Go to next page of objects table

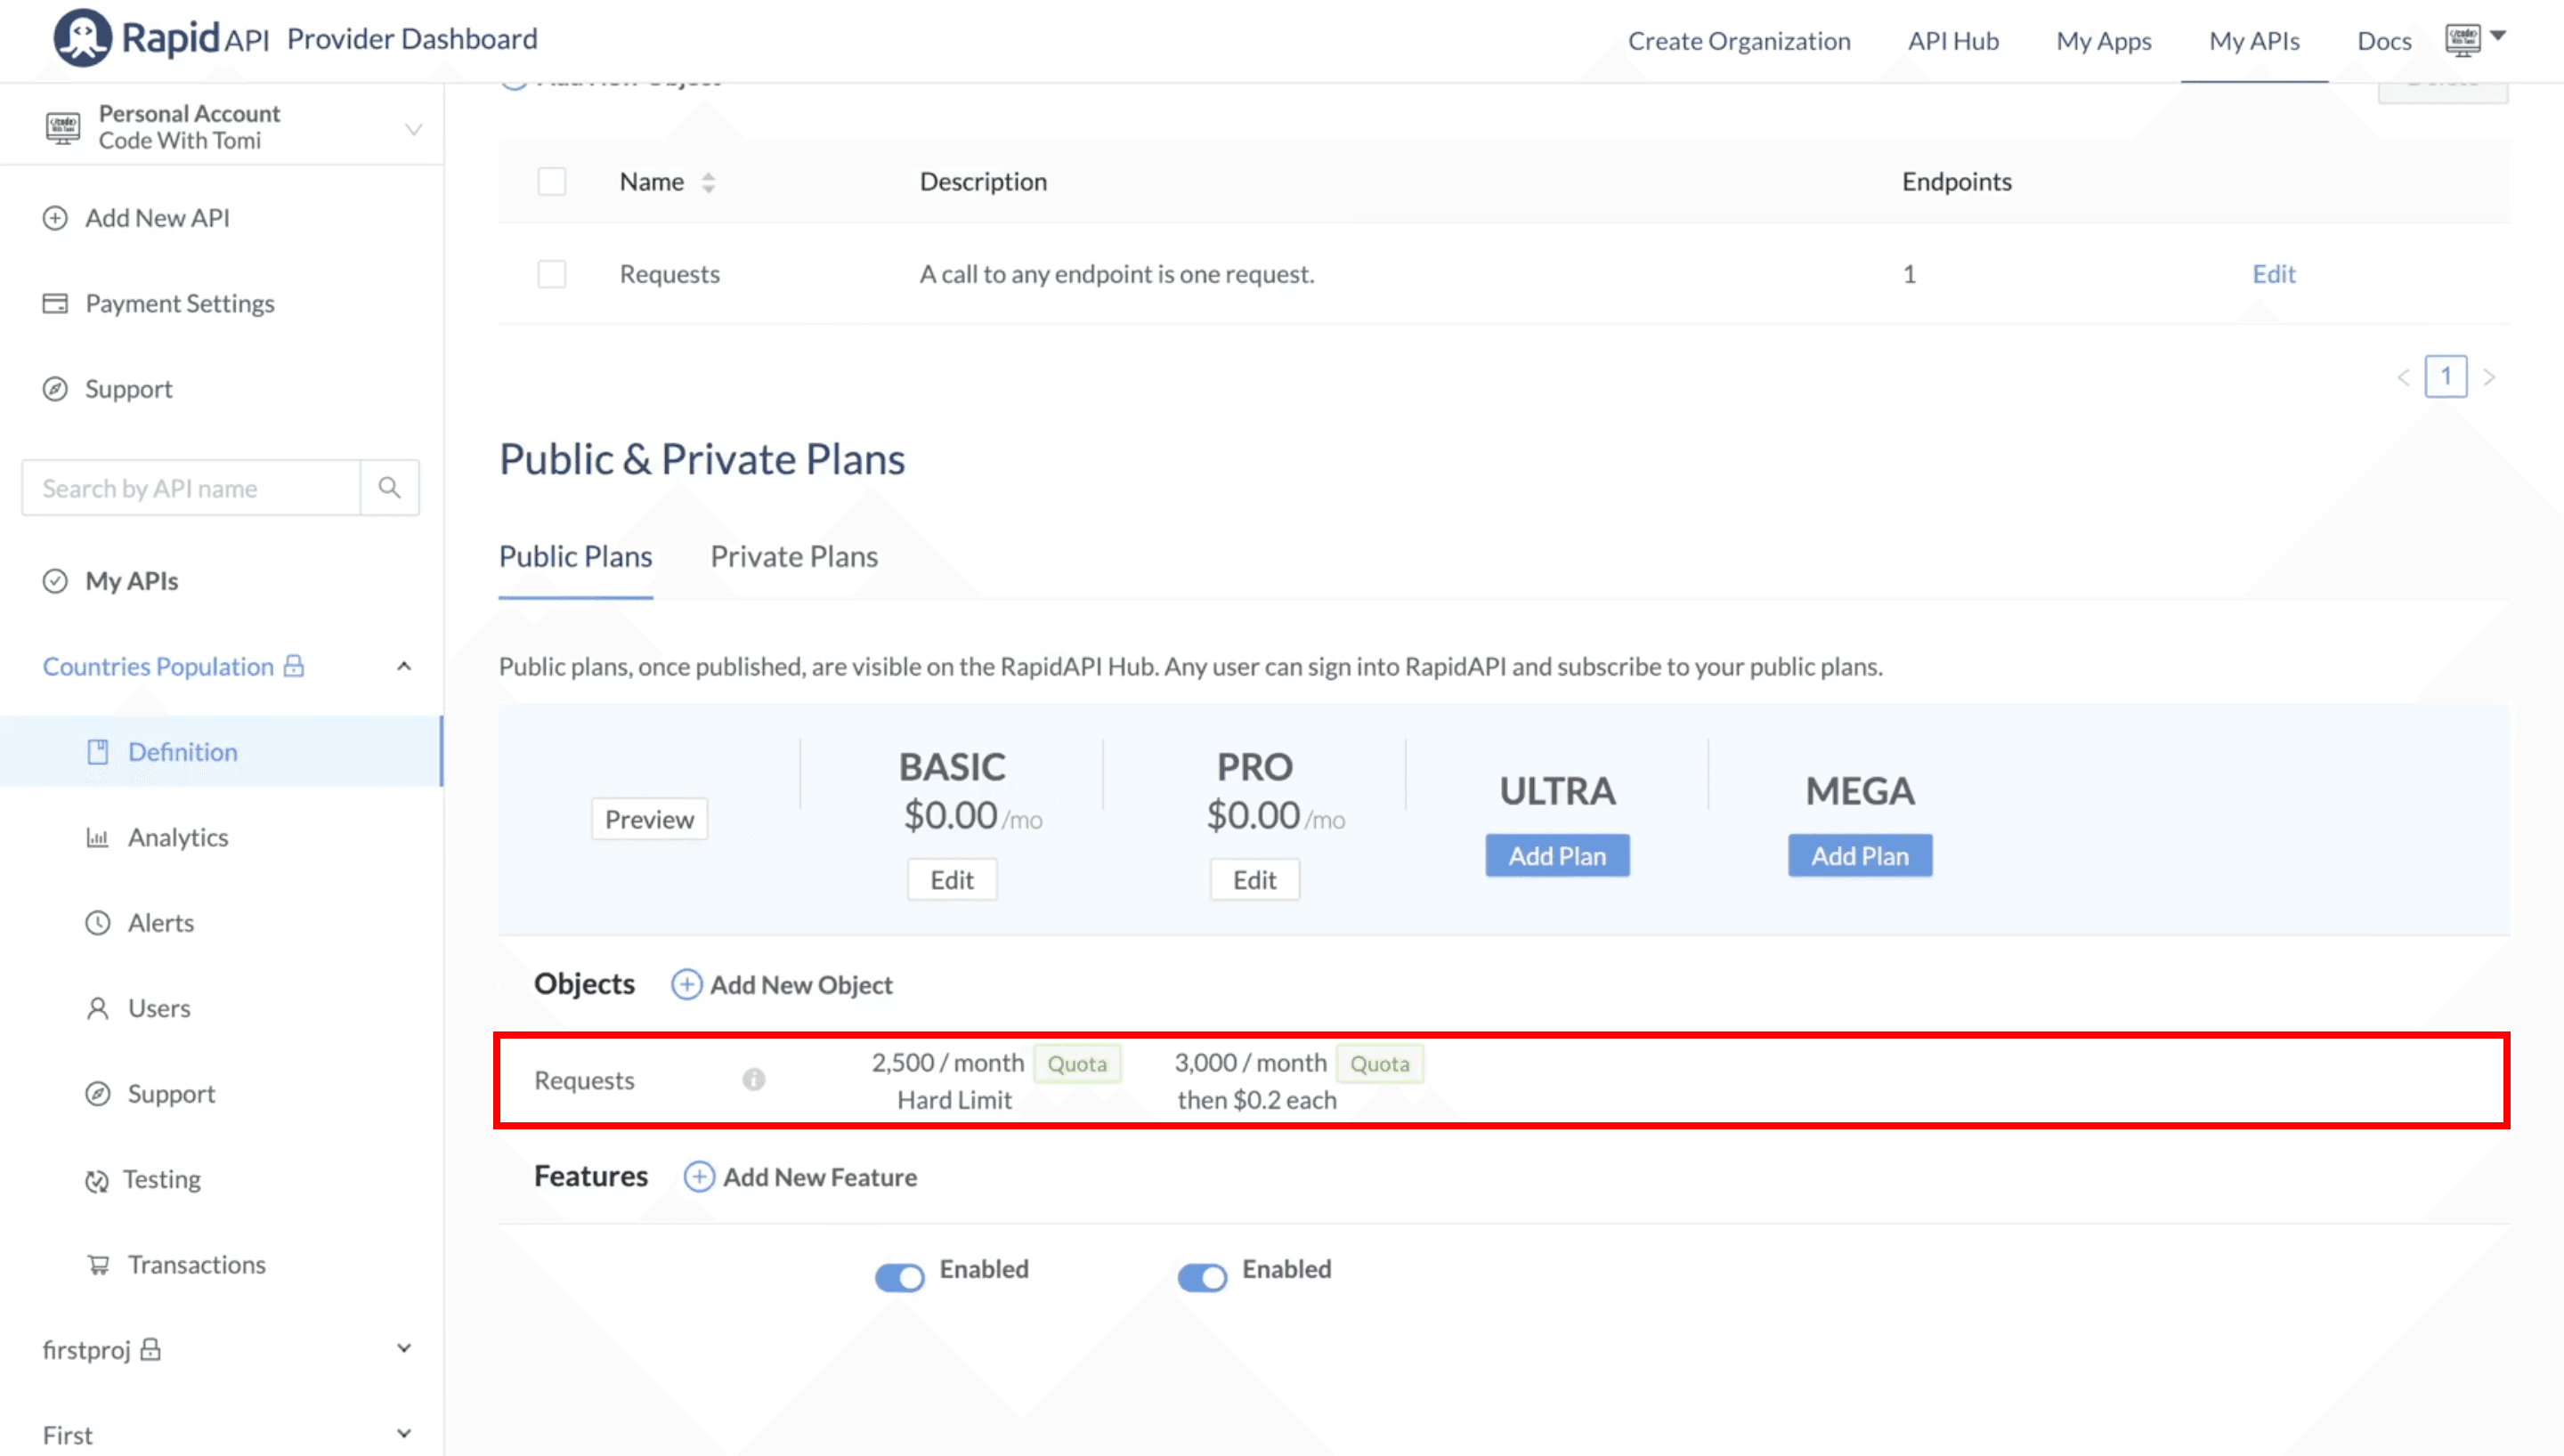[x=2489, y=377]
